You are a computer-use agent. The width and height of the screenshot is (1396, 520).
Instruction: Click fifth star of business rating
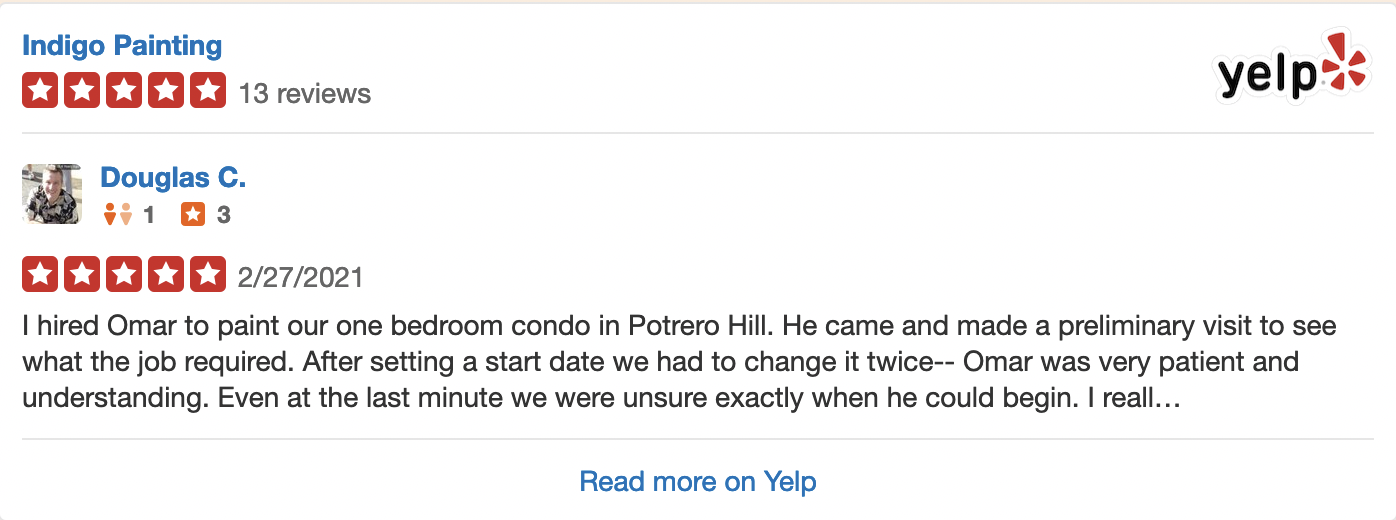point(208,91)
